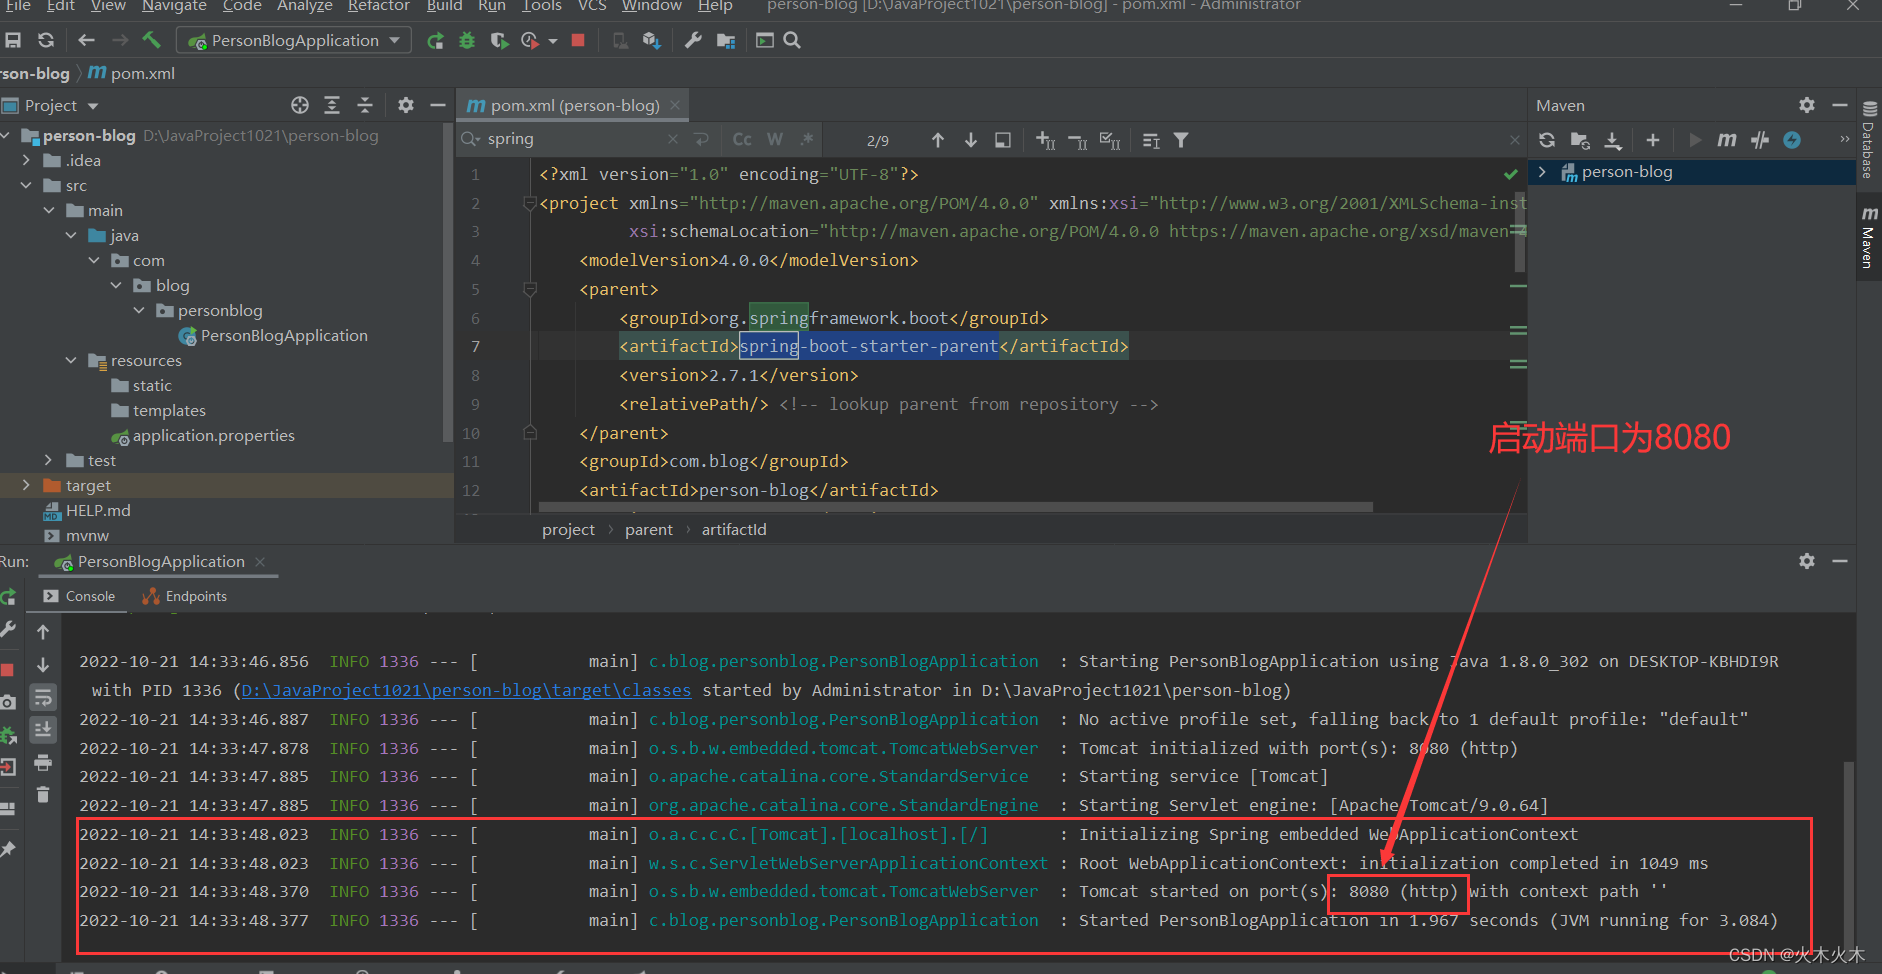This screenshot has width=1882, height=974.
Task: Expand the .idea folder
Action: click(26, 160)
